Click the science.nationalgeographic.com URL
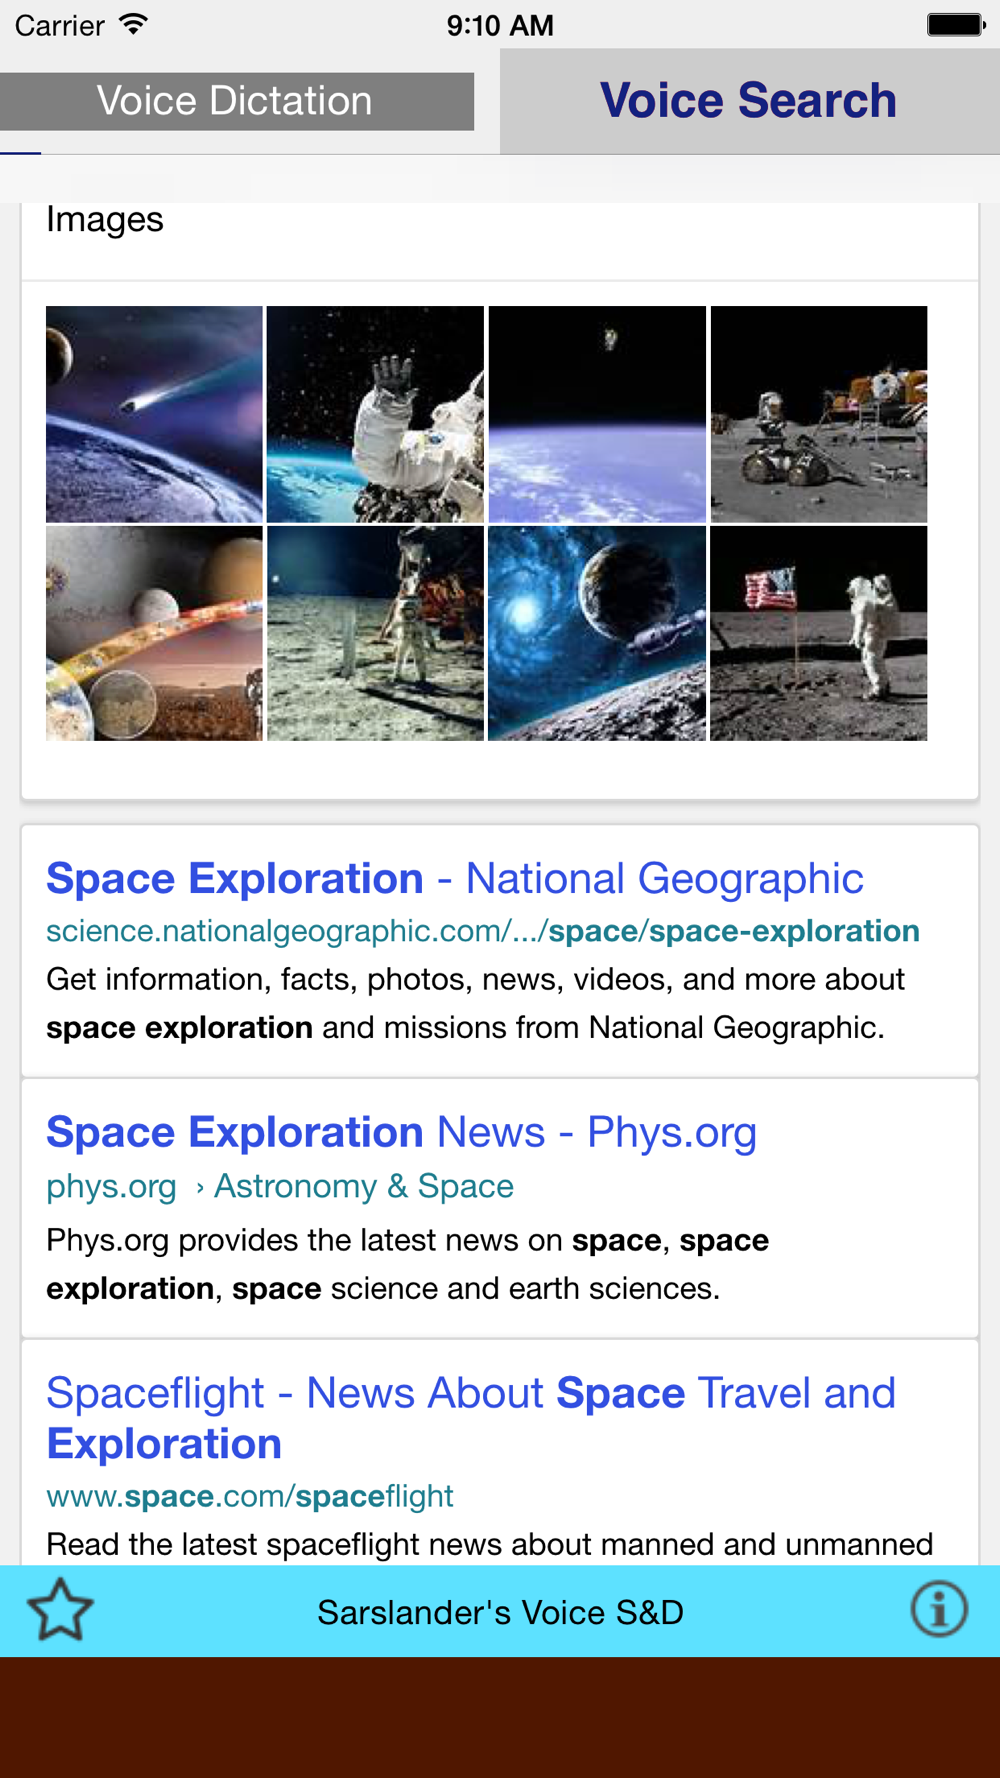Screen dimensions: 1000x1778 coord(483,931)
